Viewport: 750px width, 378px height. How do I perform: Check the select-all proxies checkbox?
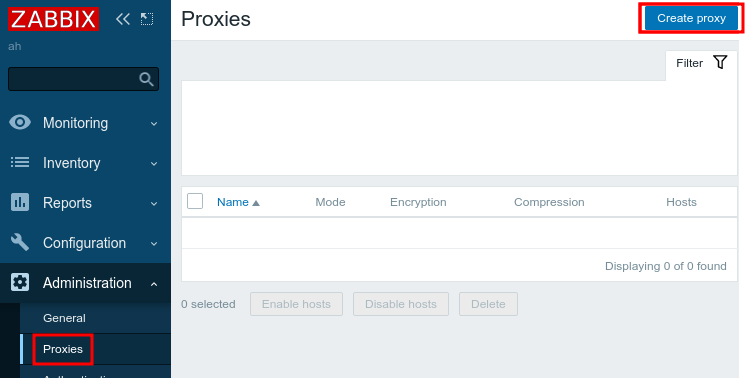click(x=195, y=201)
